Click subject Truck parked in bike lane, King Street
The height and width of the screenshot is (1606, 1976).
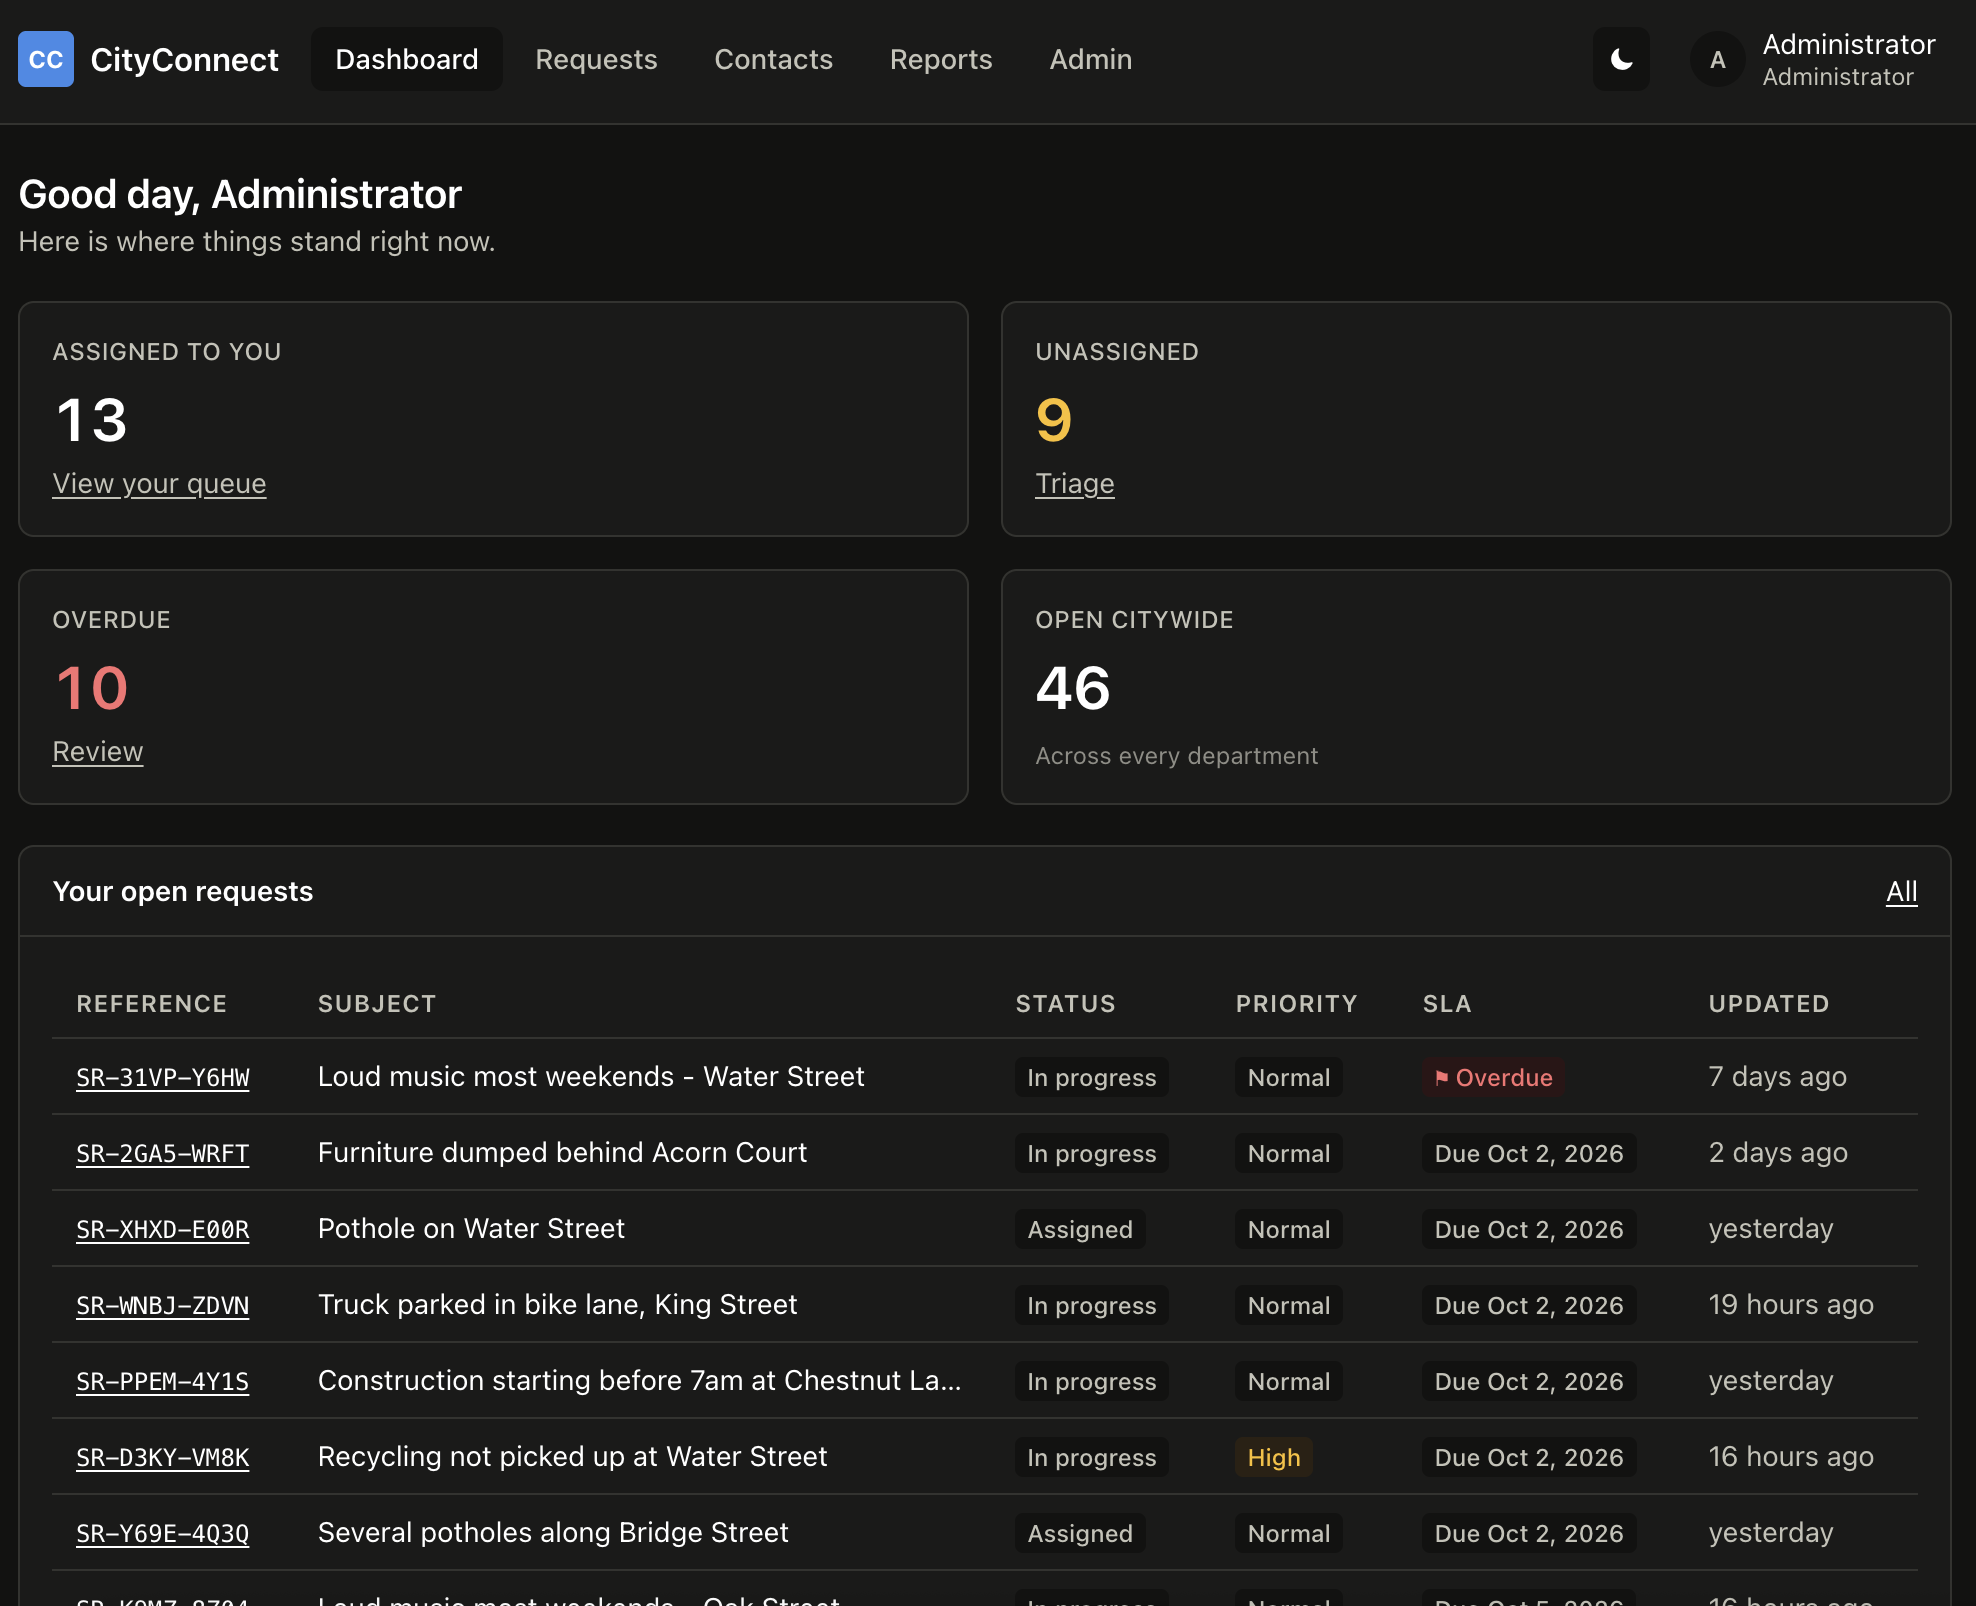click(557, 1305)
